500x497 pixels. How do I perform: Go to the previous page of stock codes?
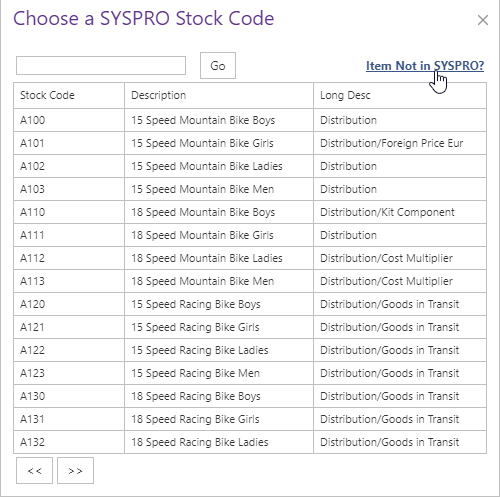(34, 470)
